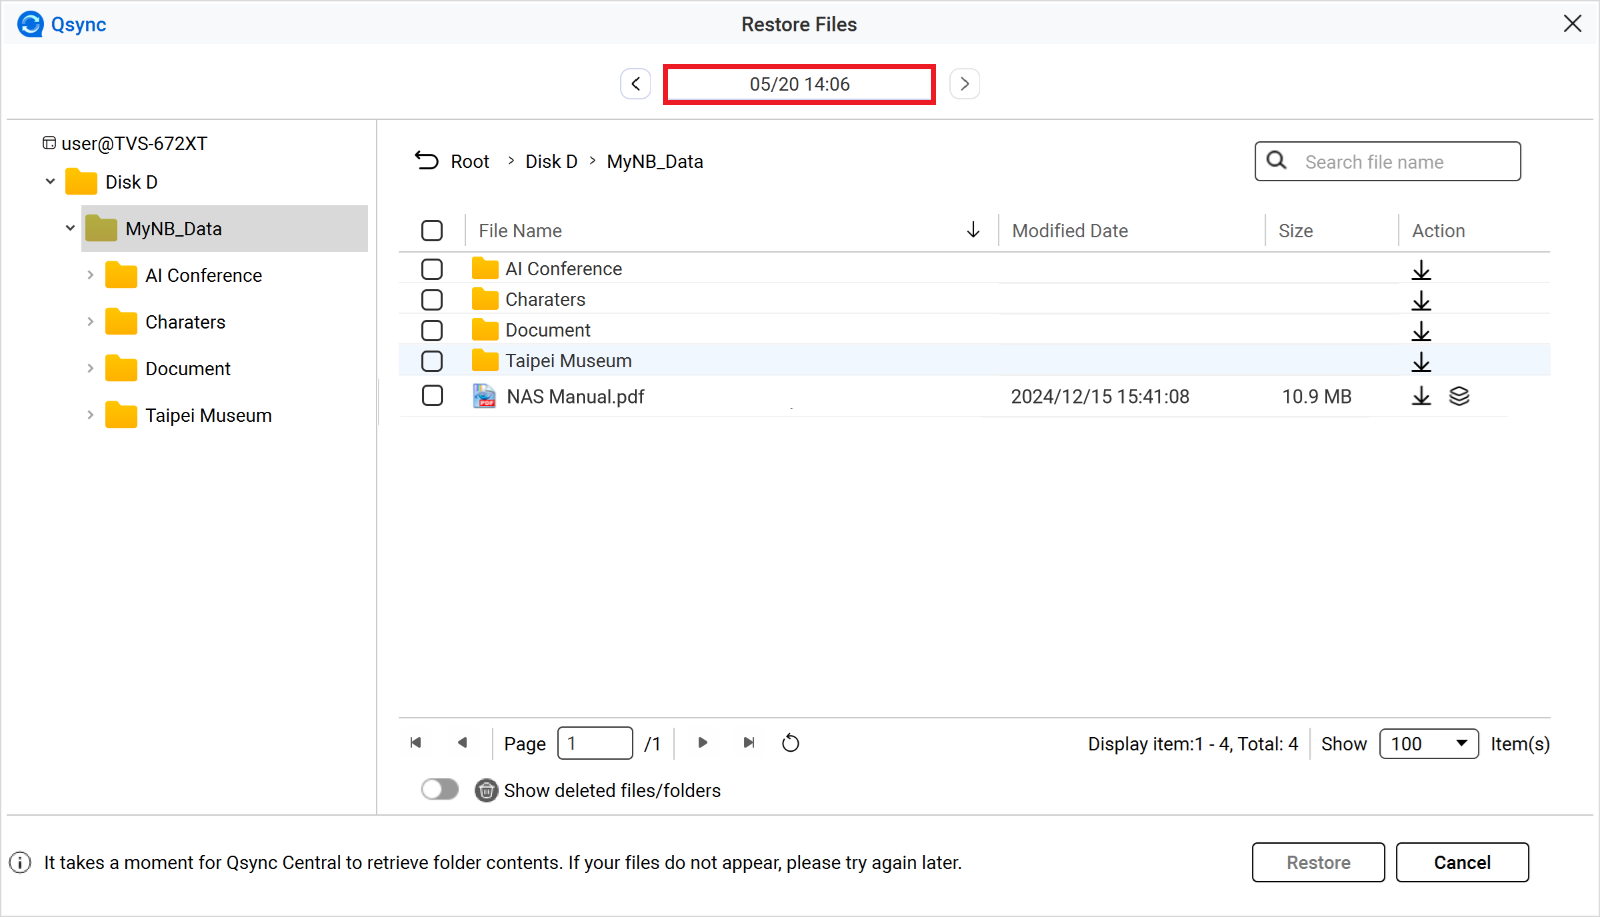This screenshot has height=917, width=1600.
Task: Click the refresh icon in pagination bar
Action: (x=790, y=743)
